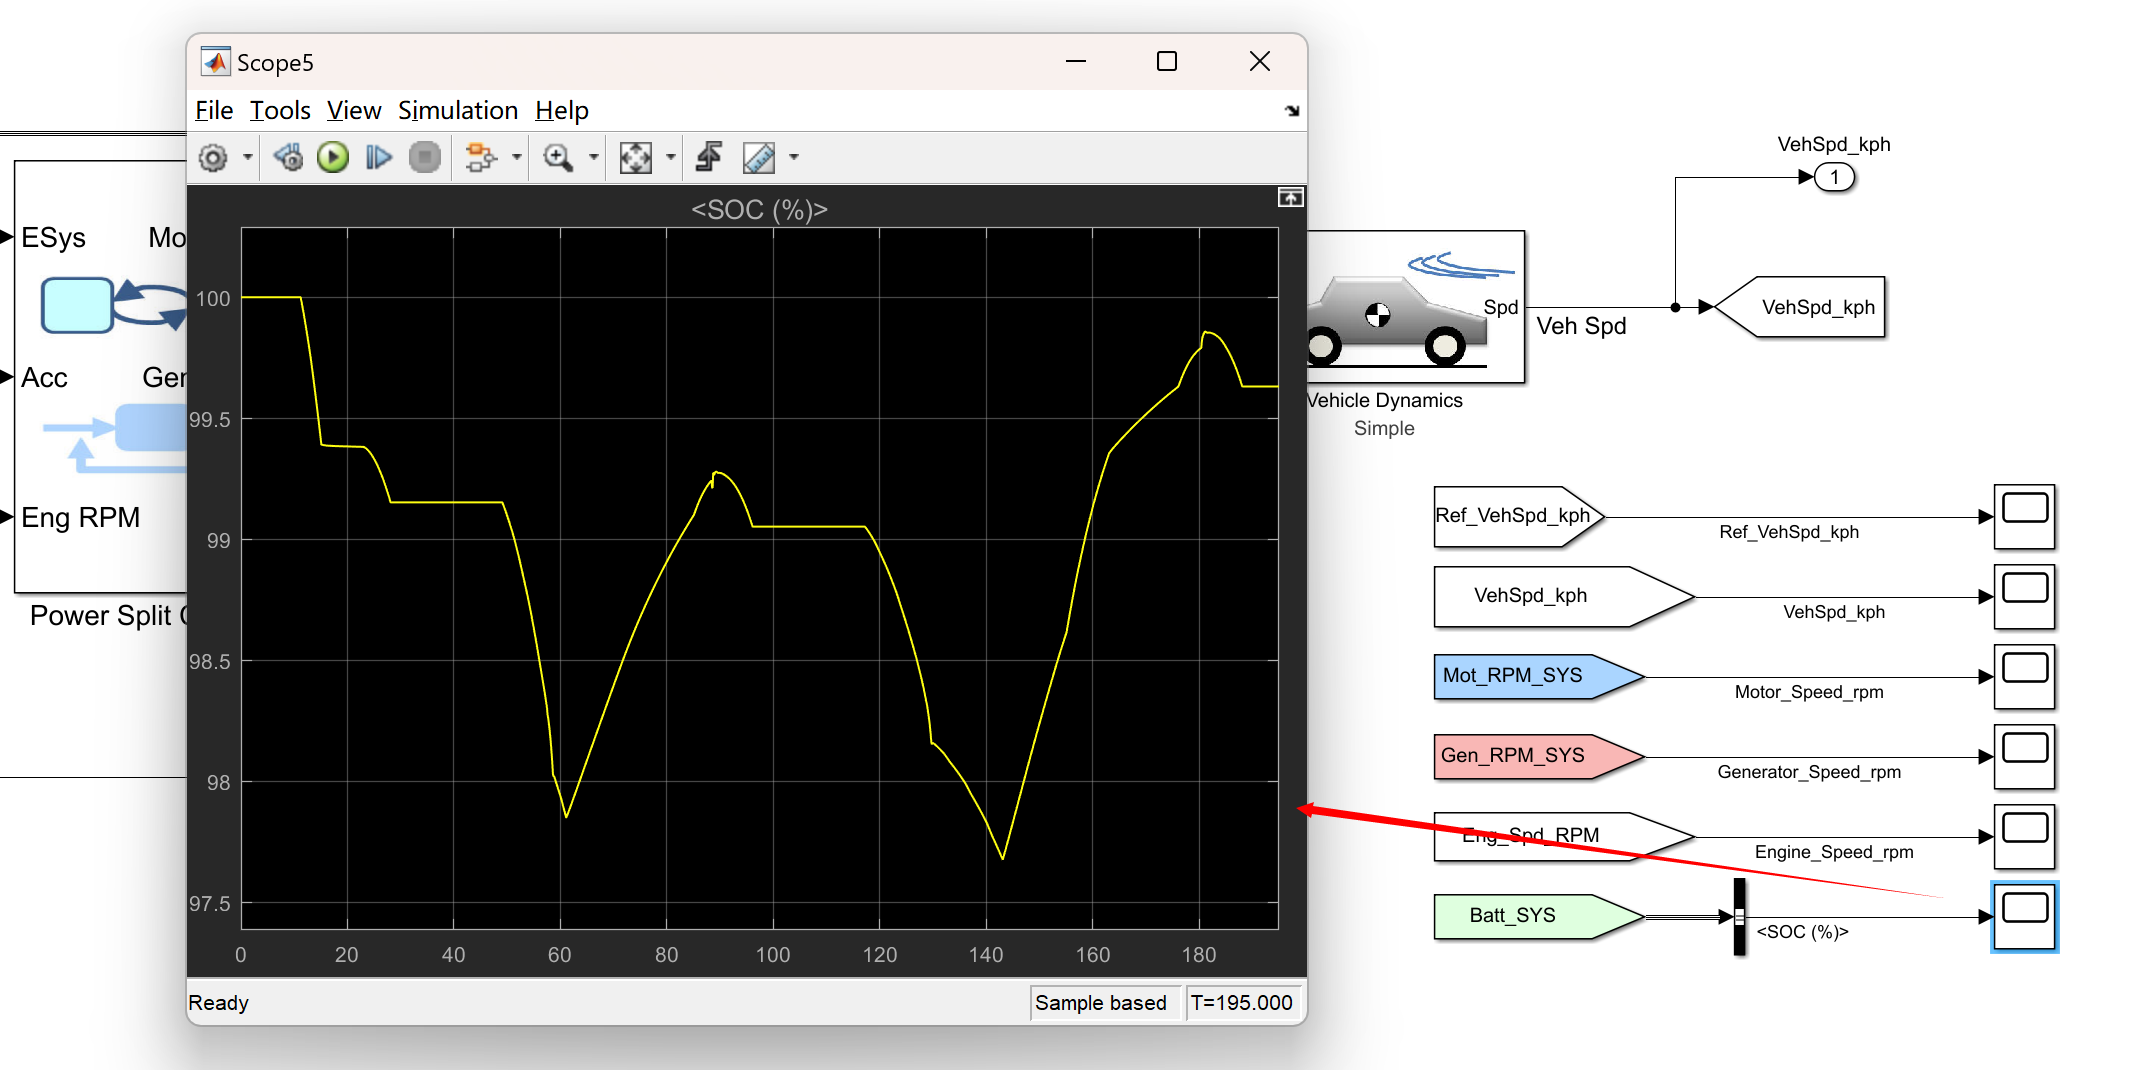Activate the Zoom magnifier tool
2152x1070 pixels.
pos(560,157)
